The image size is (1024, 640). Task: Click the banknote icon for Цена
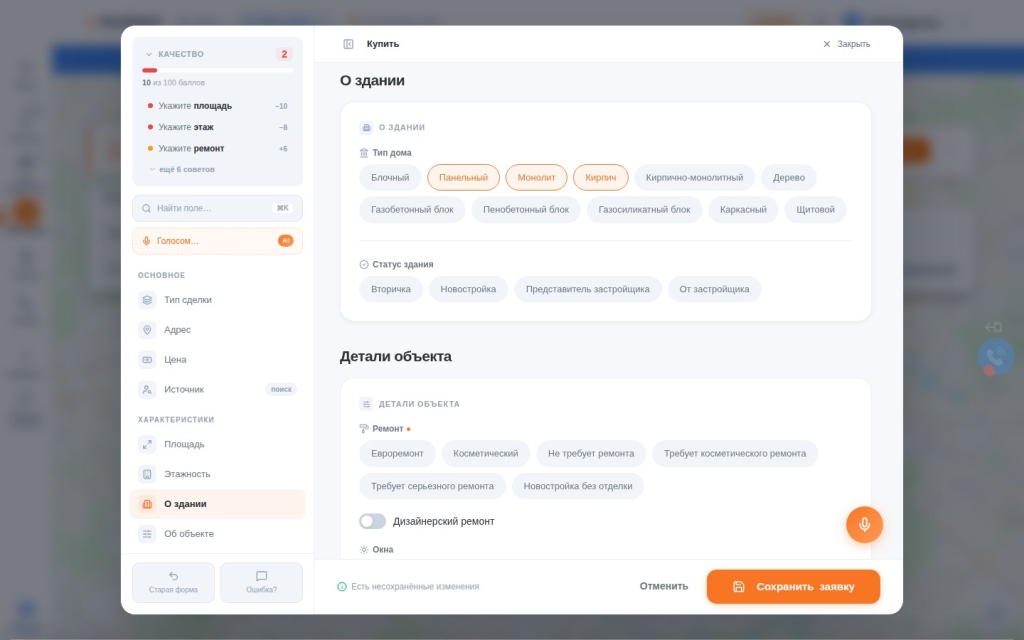147,360
